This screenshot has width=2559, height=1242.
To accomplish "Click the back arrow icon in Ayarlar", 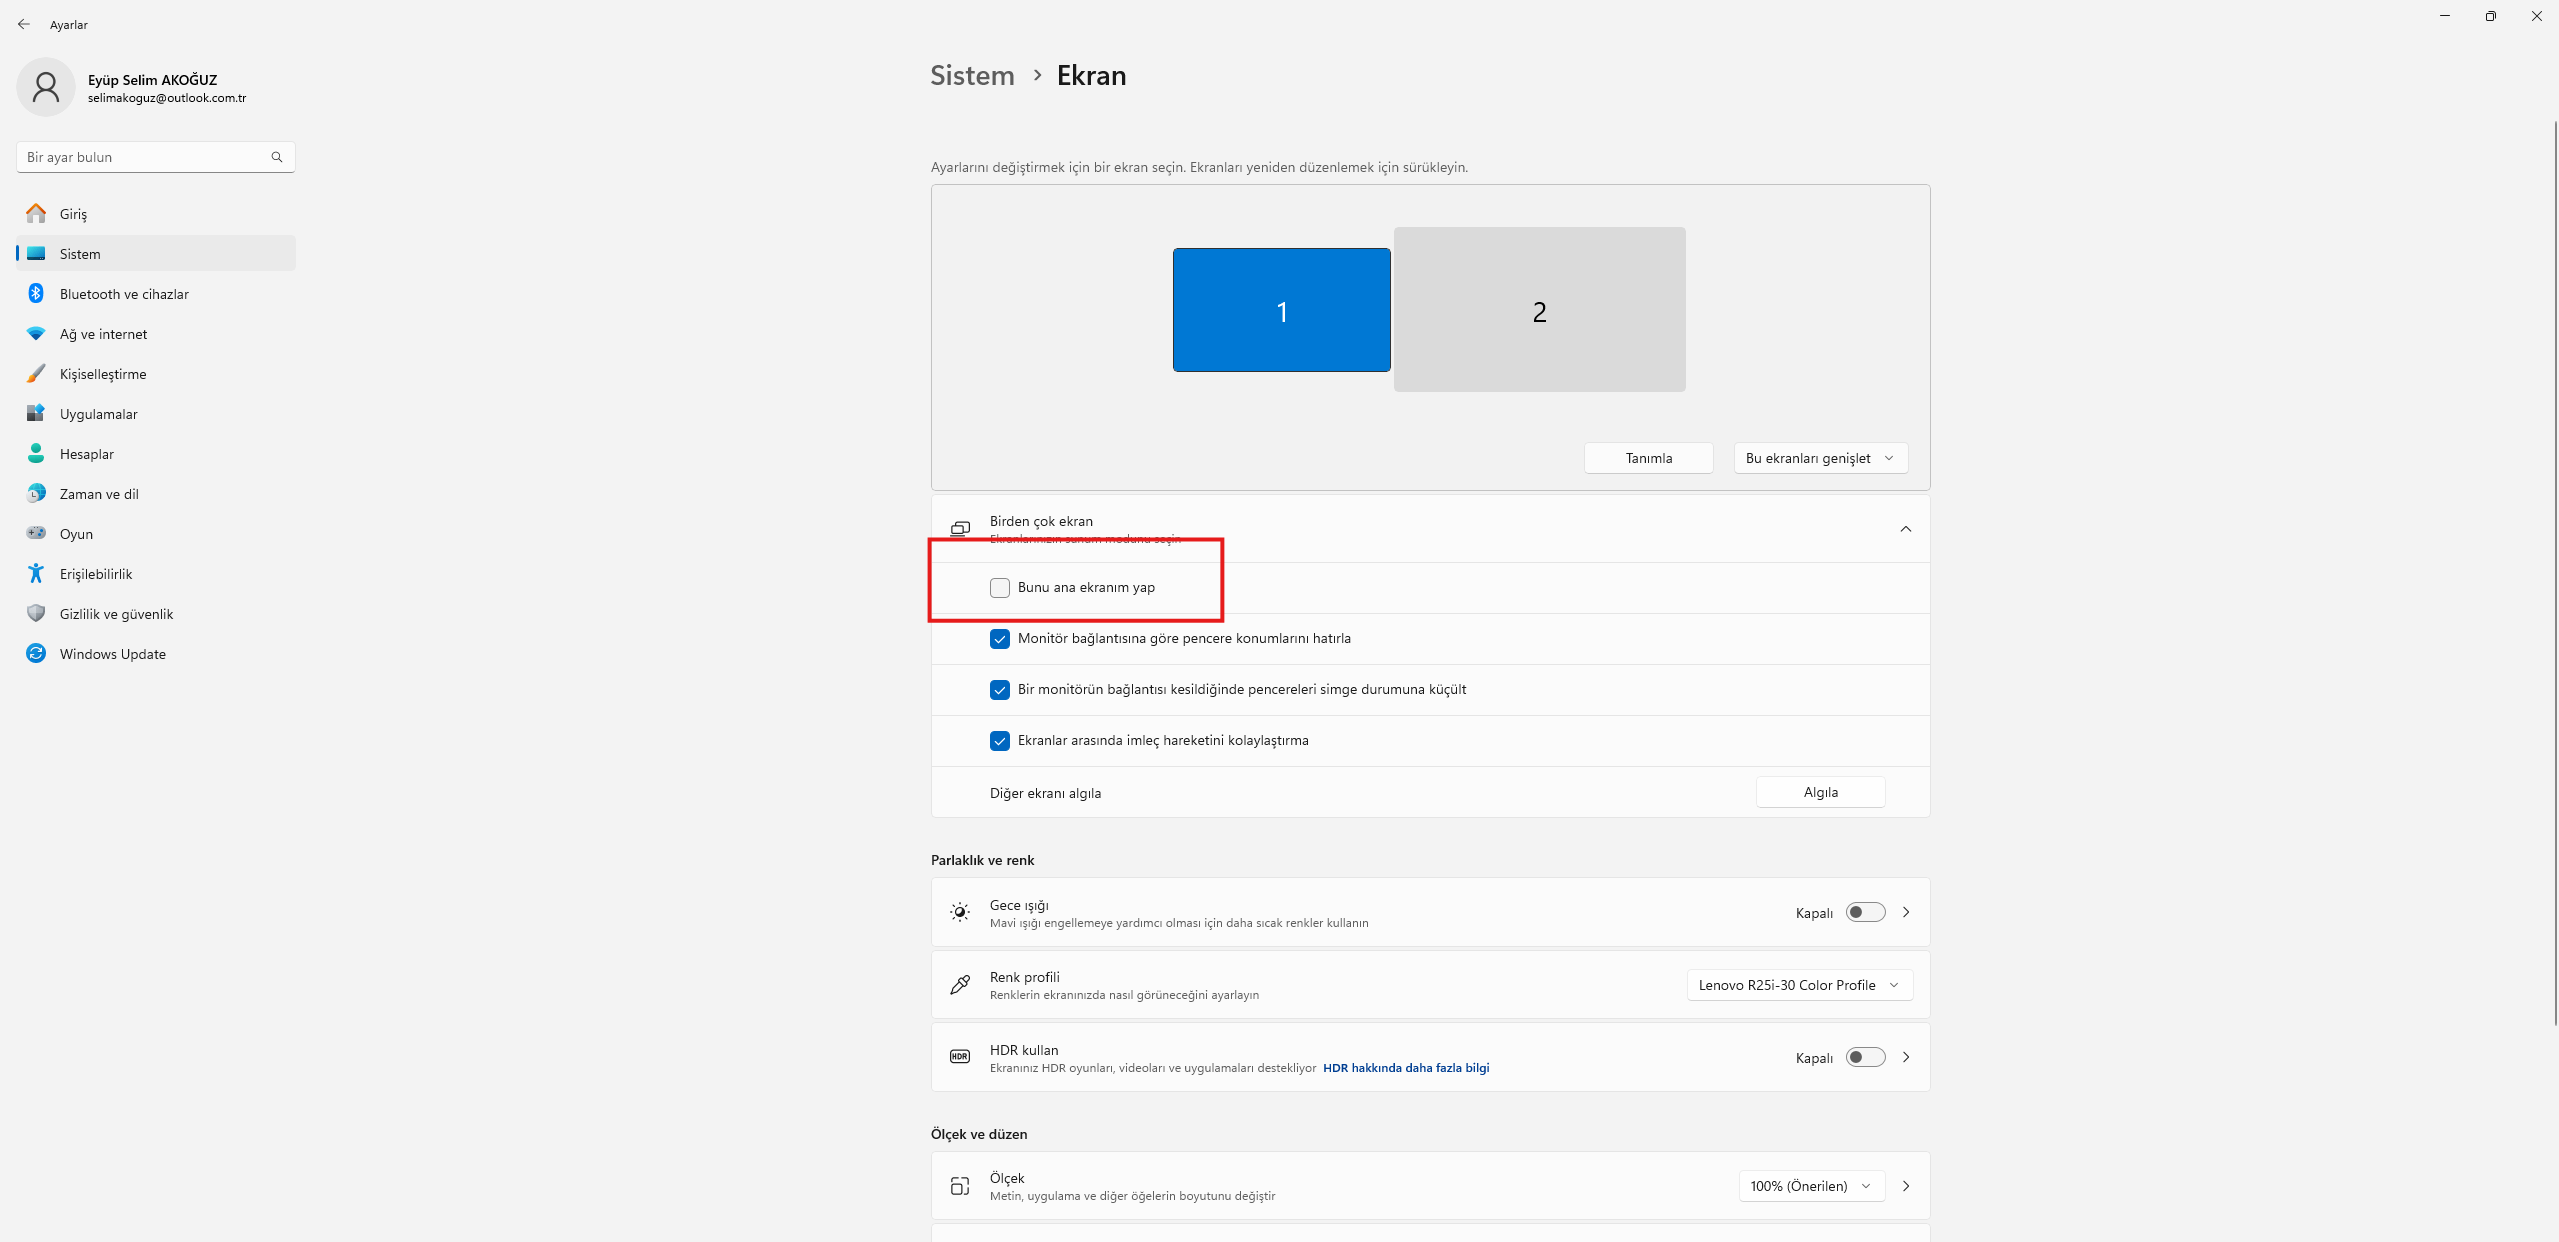I will pos(24,24).
